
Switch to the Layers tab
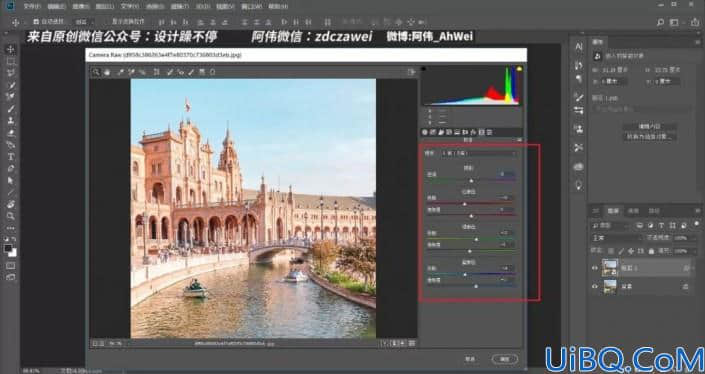click(x=613, y=211)
